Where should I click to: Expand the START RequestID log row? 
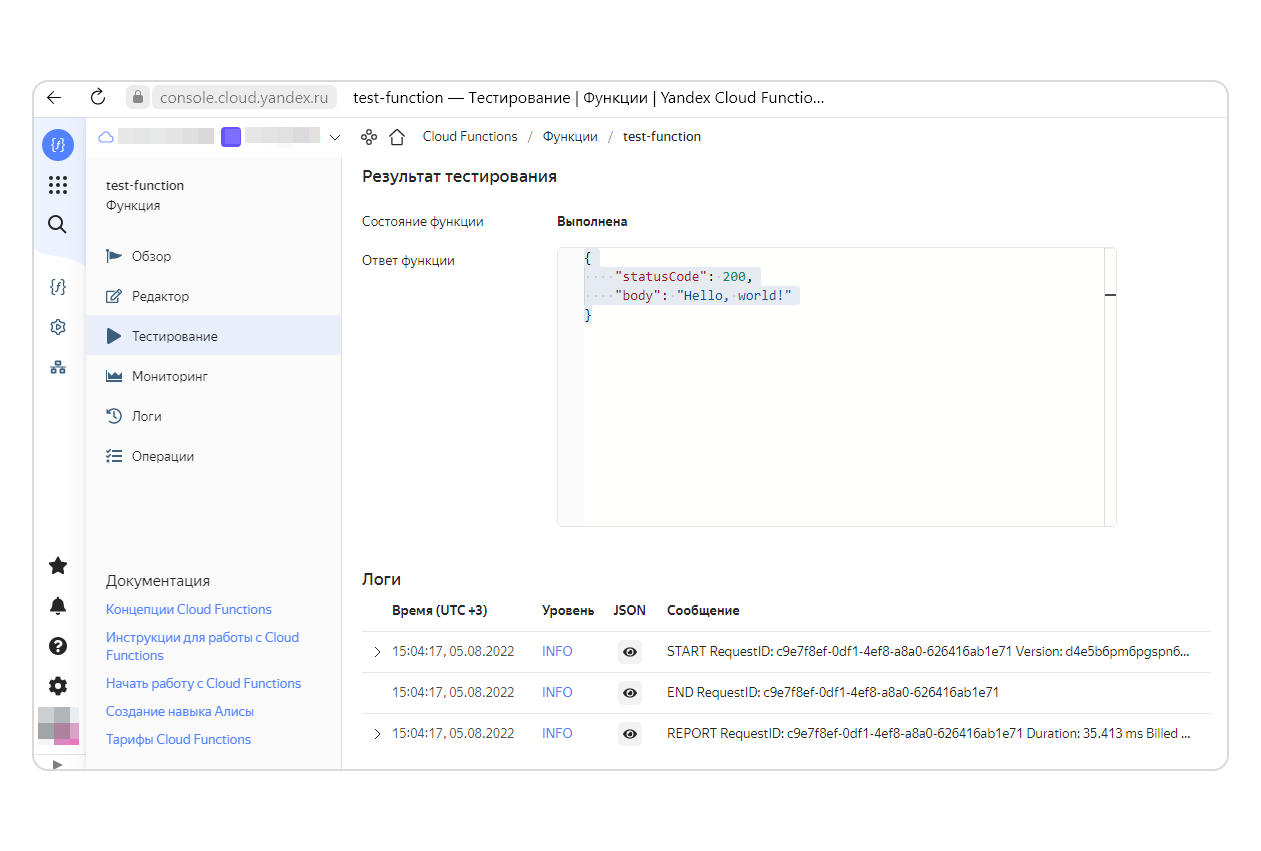377,652
